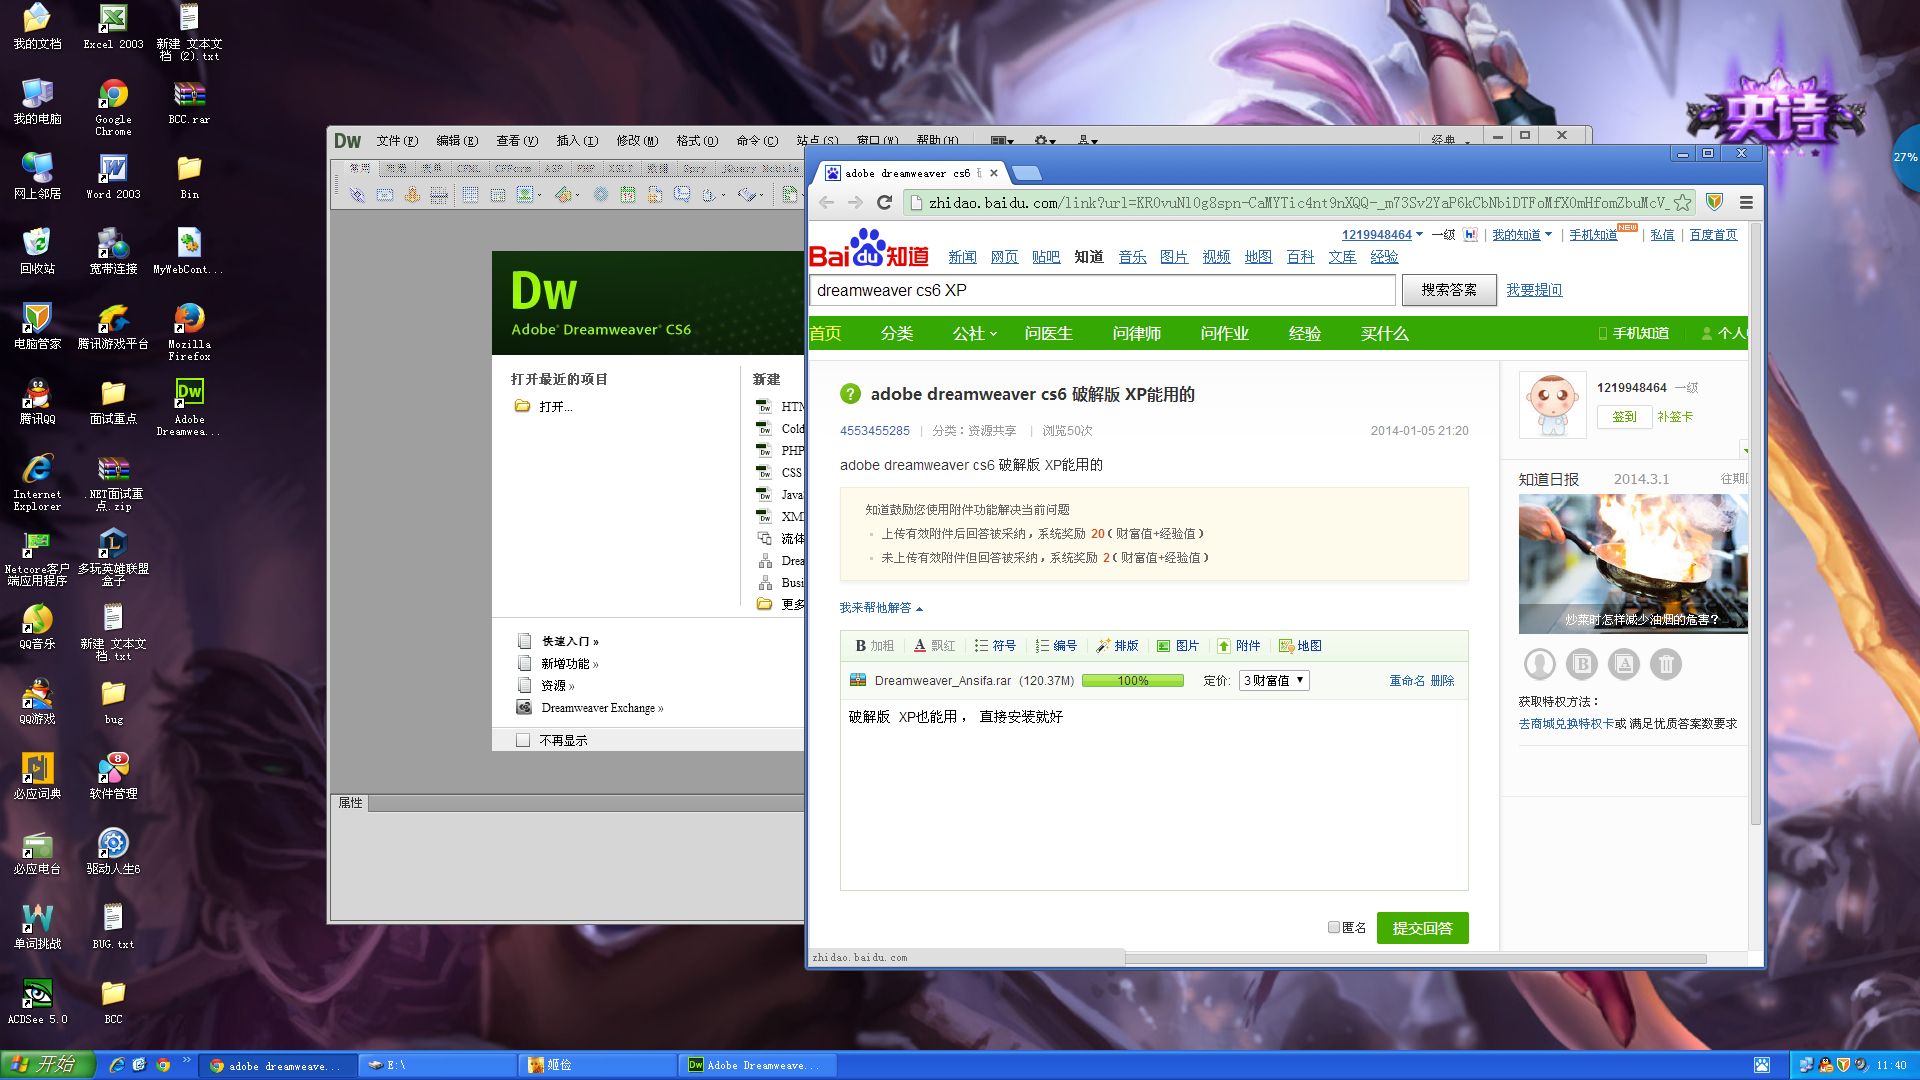Click 删除 to remove the Dreamweaver_Ansifa.rar attachment

tap(1444, 680)
